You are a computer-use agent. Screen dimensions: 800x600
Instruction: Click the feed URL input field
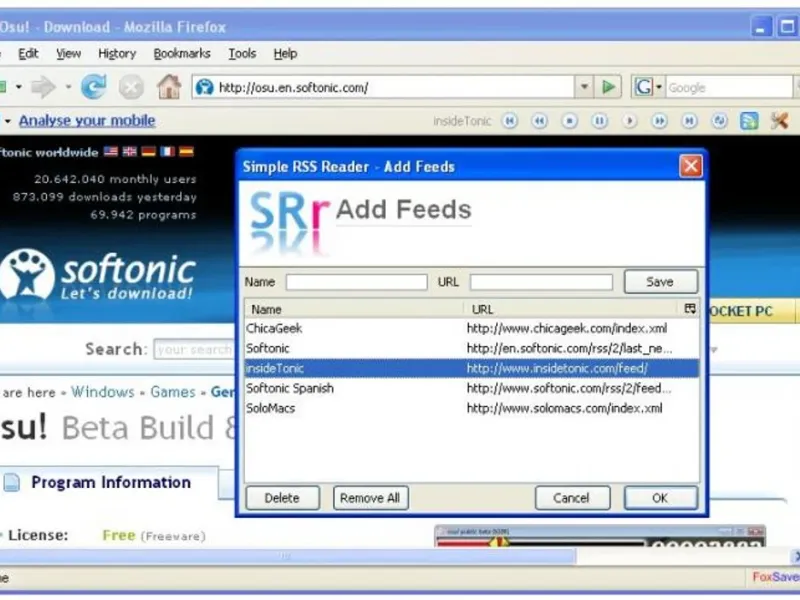(x=541, y=282)
